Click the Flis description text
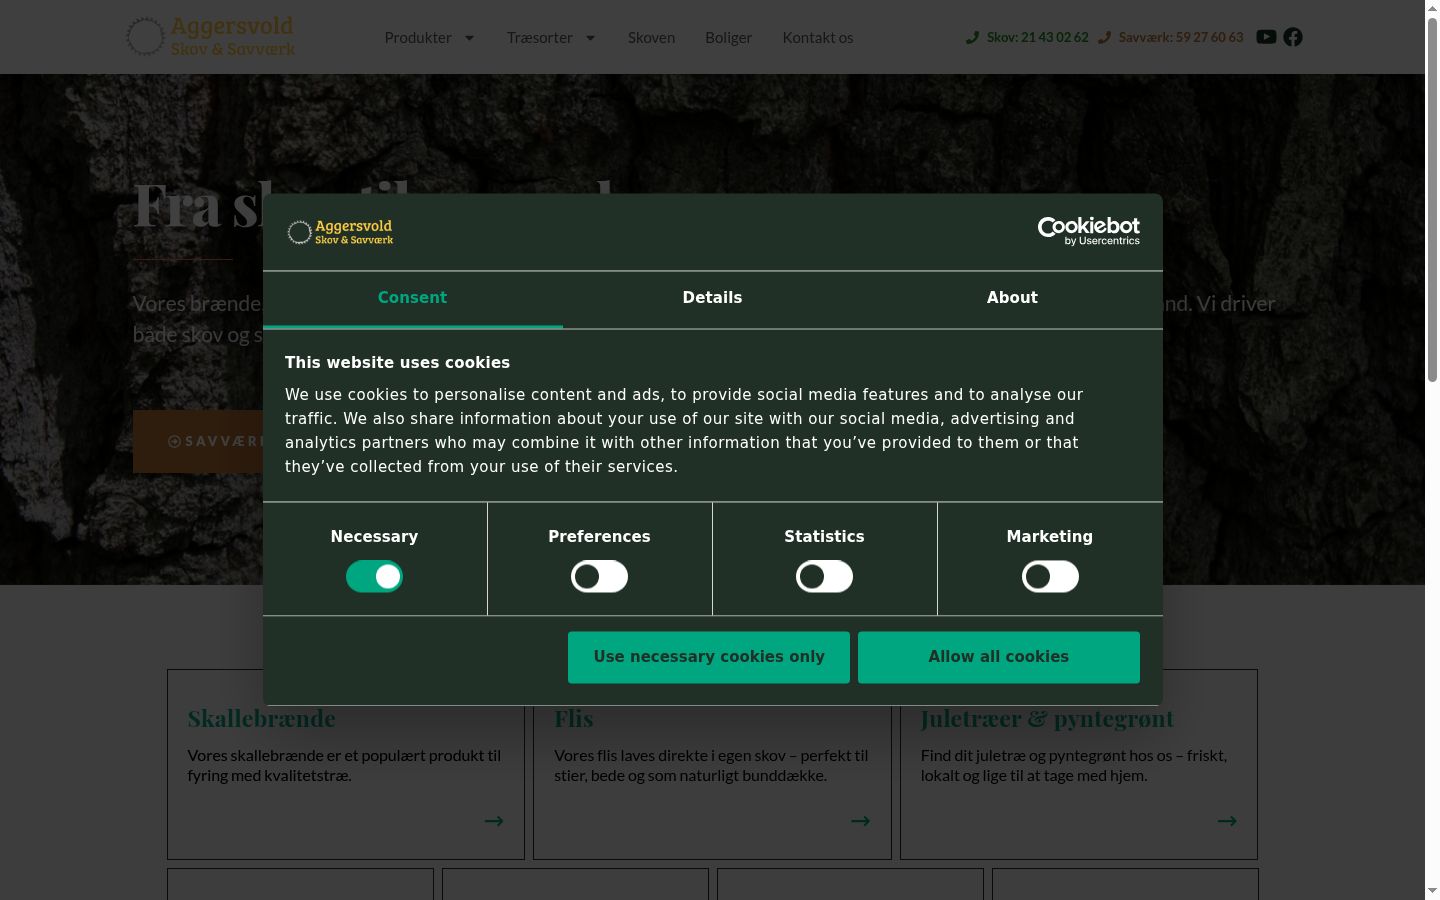The image size is (1440, 900). click(x=711, y=765)
